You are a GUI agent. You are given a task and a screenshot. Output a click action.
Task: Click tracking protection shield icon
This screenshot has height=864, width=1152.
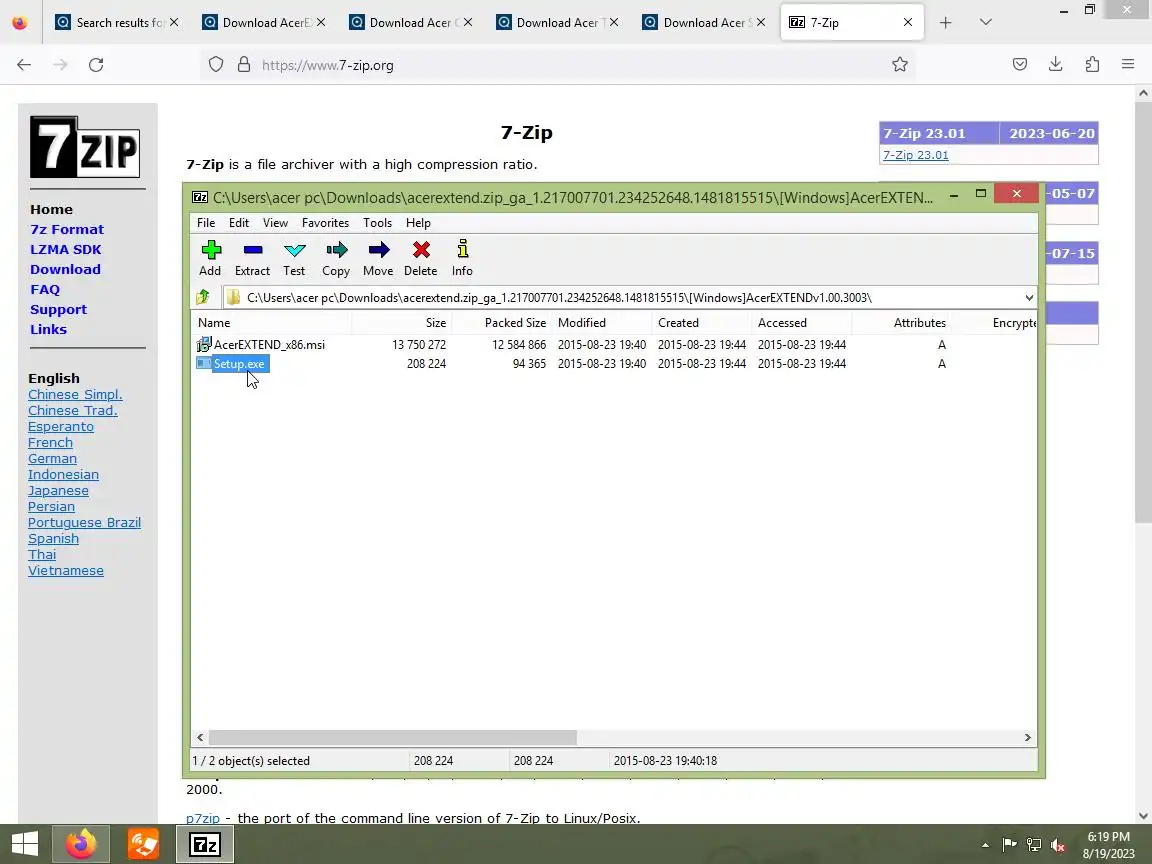click(216, 65)
